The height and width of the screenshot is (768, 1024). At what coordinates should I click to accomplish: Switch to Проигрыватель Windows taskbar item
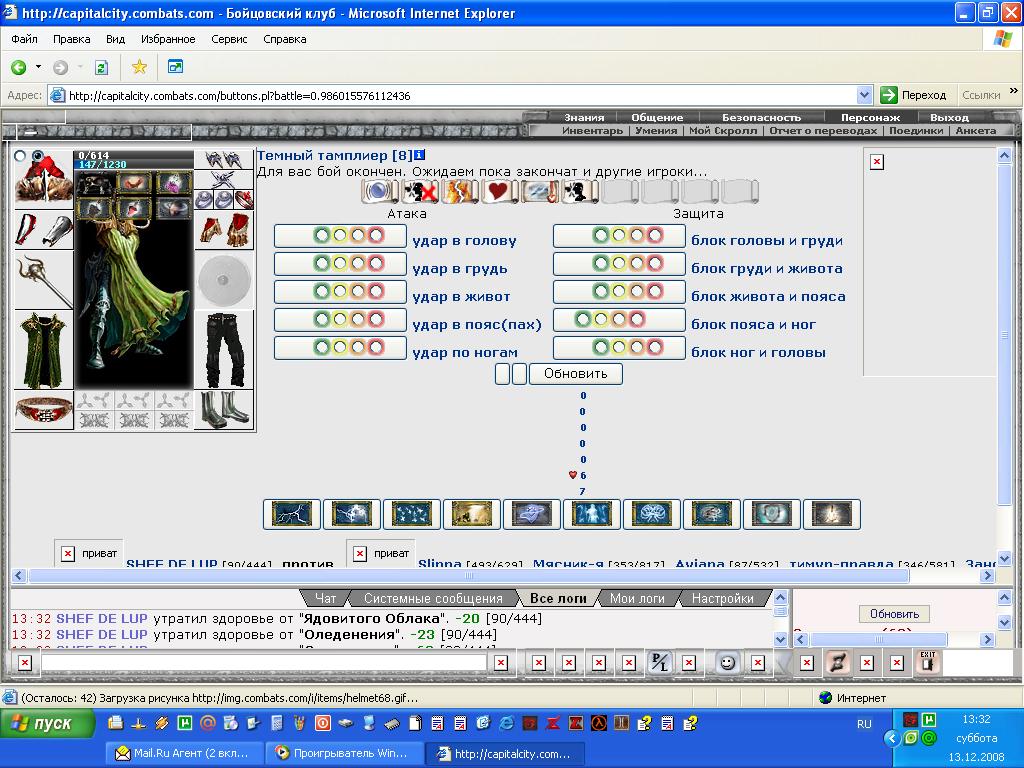[x=345, y=753]
